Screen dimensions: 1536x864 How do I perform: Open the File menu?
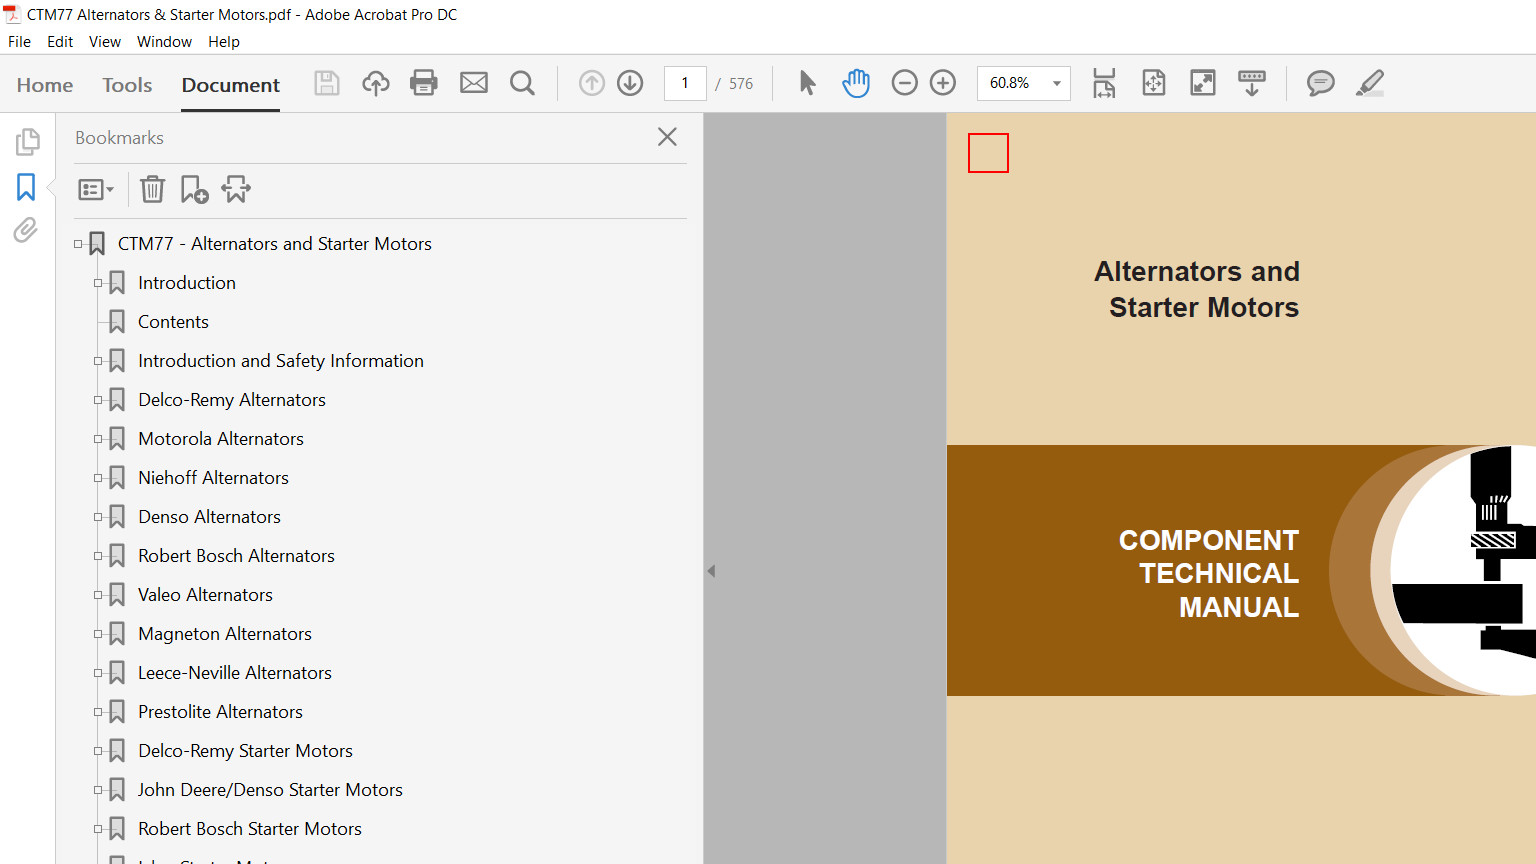[x=19, y=42]
